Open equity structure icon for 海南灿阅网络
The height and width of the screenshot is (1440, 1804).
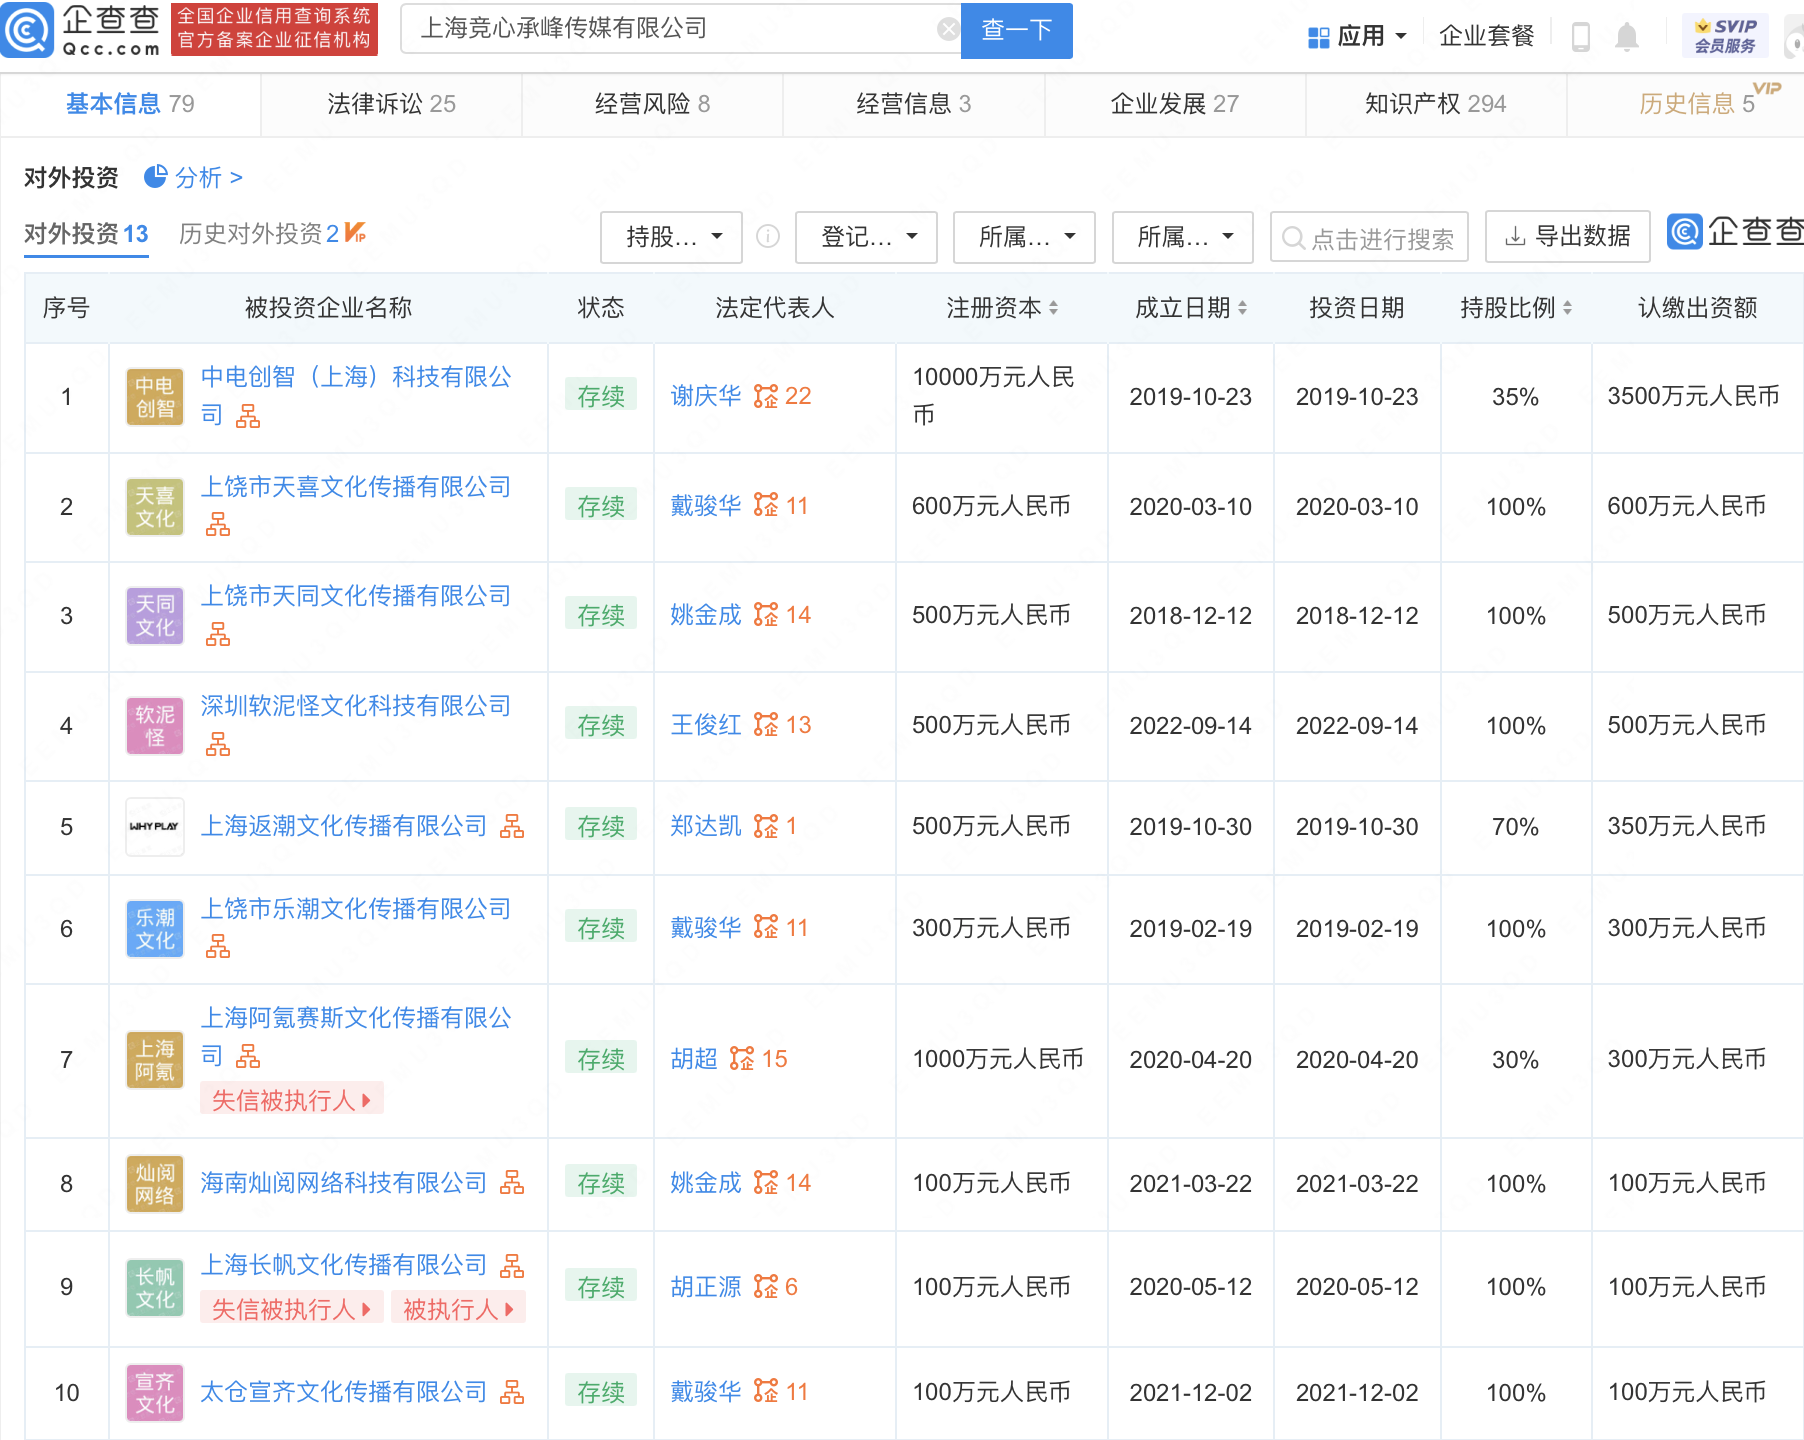[512, 1183]
